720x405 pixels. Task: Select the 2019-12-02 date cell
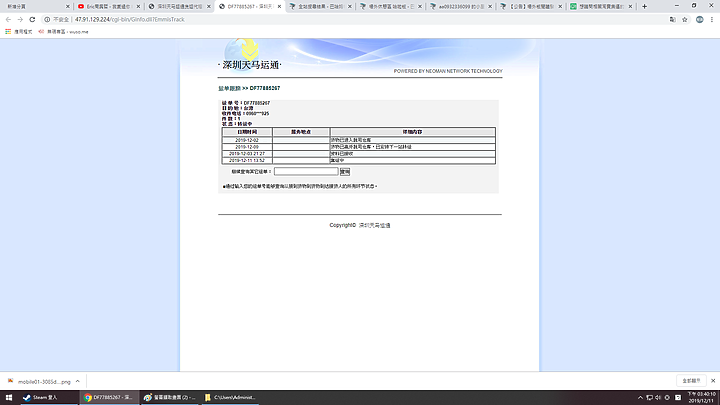point(247,140)
